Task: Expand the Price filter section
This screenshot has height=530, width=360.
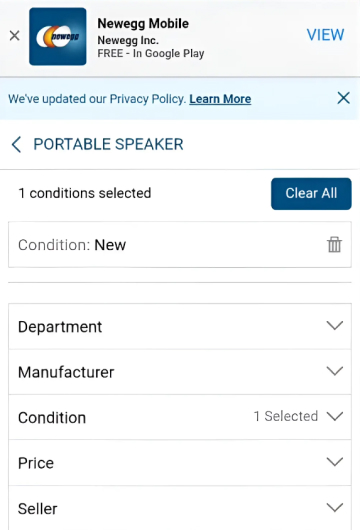Action: [x=180, y=463]
